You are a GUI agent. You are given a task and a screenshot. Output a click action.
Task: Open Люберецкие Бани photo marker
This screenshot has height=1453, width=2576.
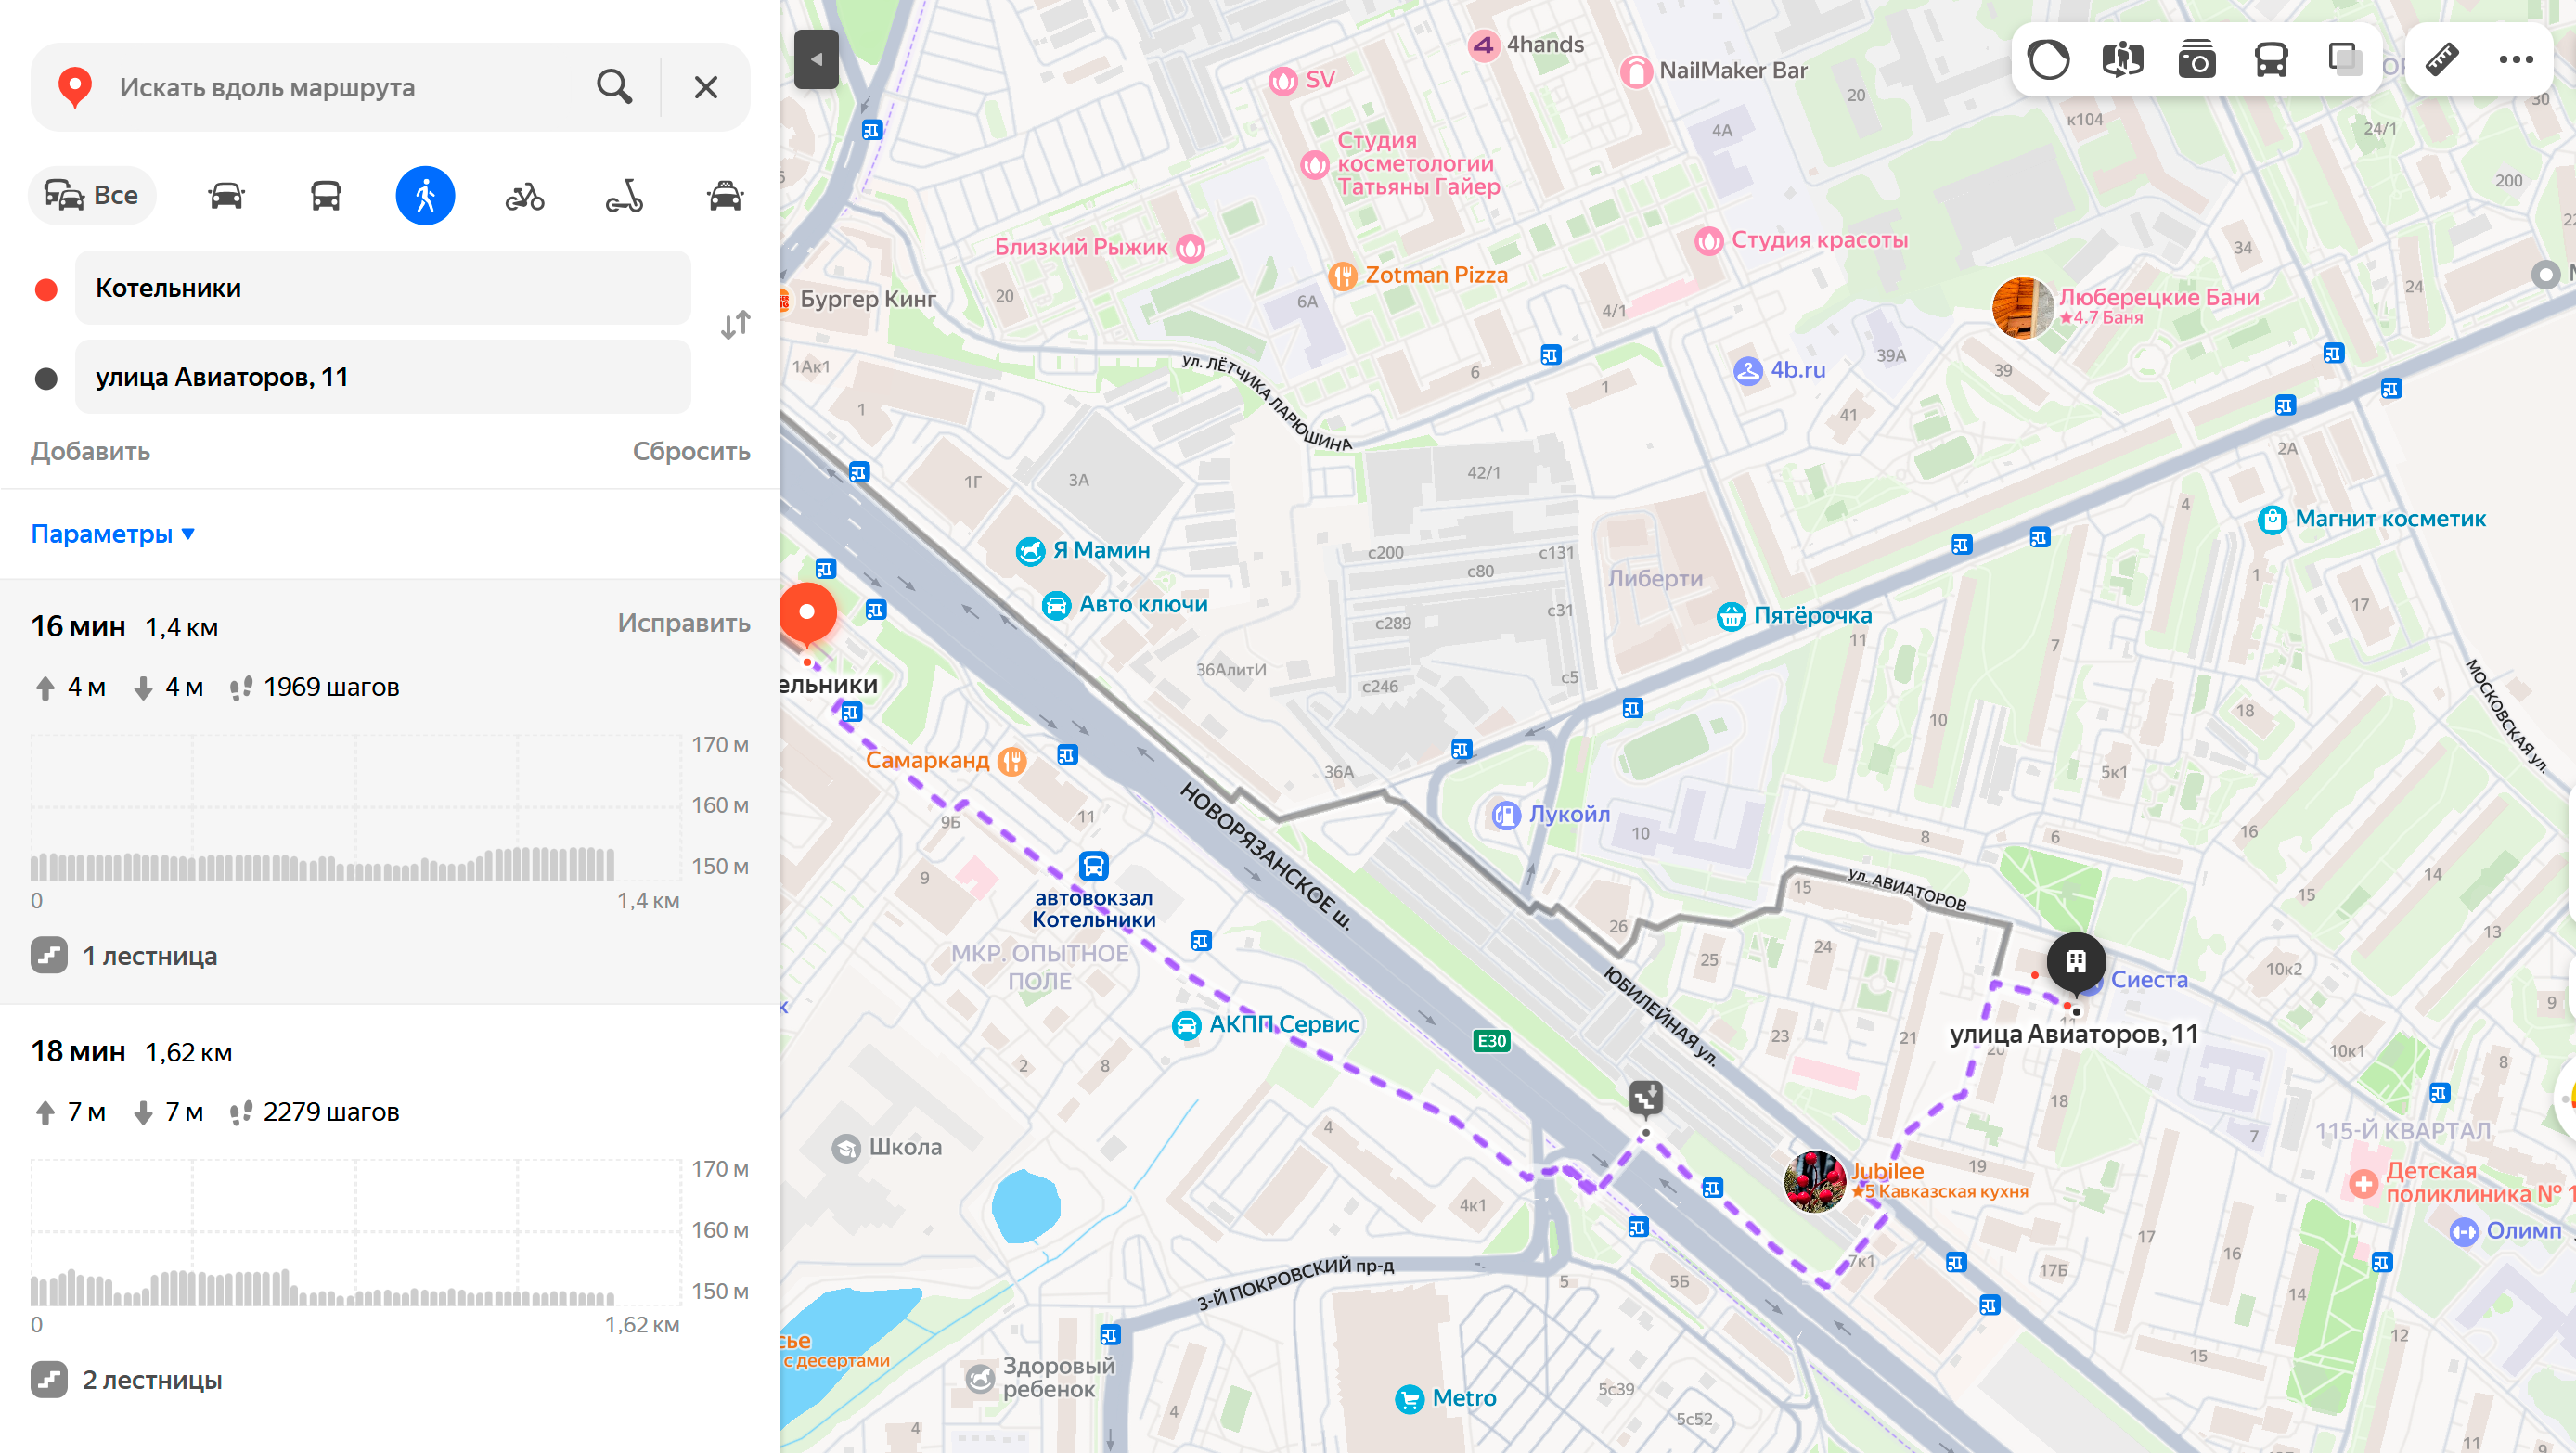click(x=2022, y=308)
